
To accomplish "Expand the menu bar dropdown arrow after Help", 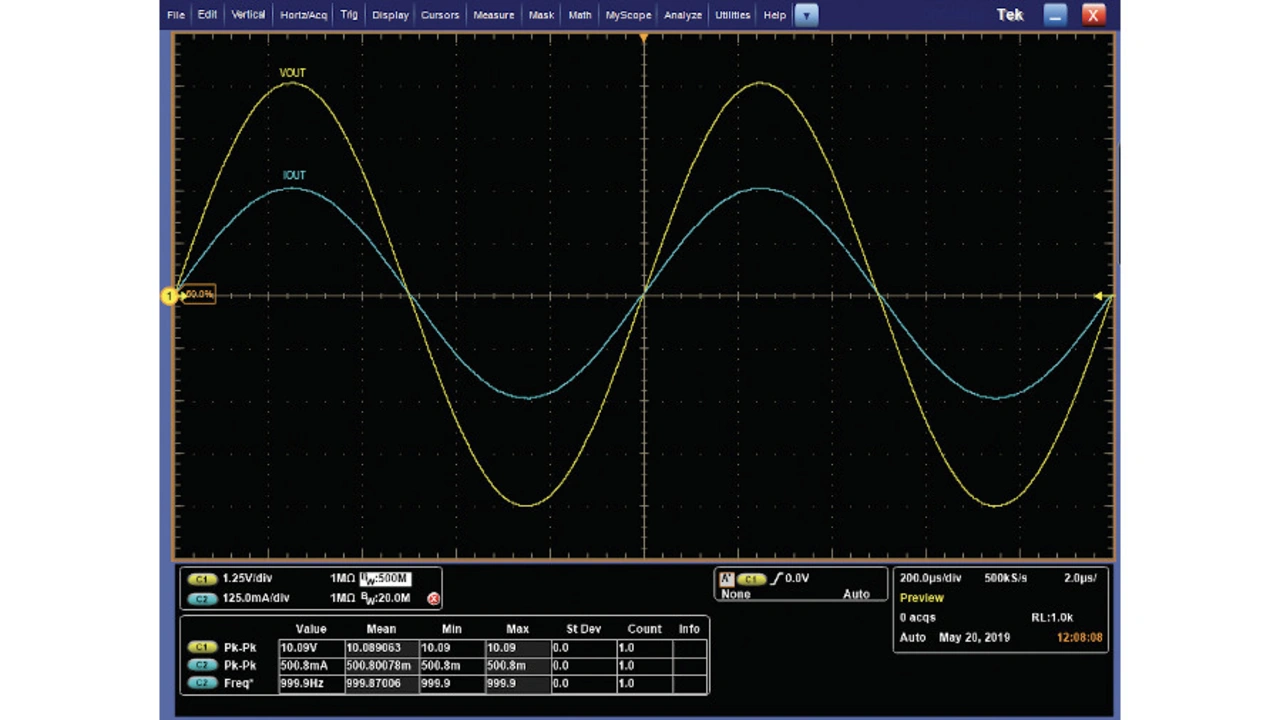I will [x=806, y=15].
